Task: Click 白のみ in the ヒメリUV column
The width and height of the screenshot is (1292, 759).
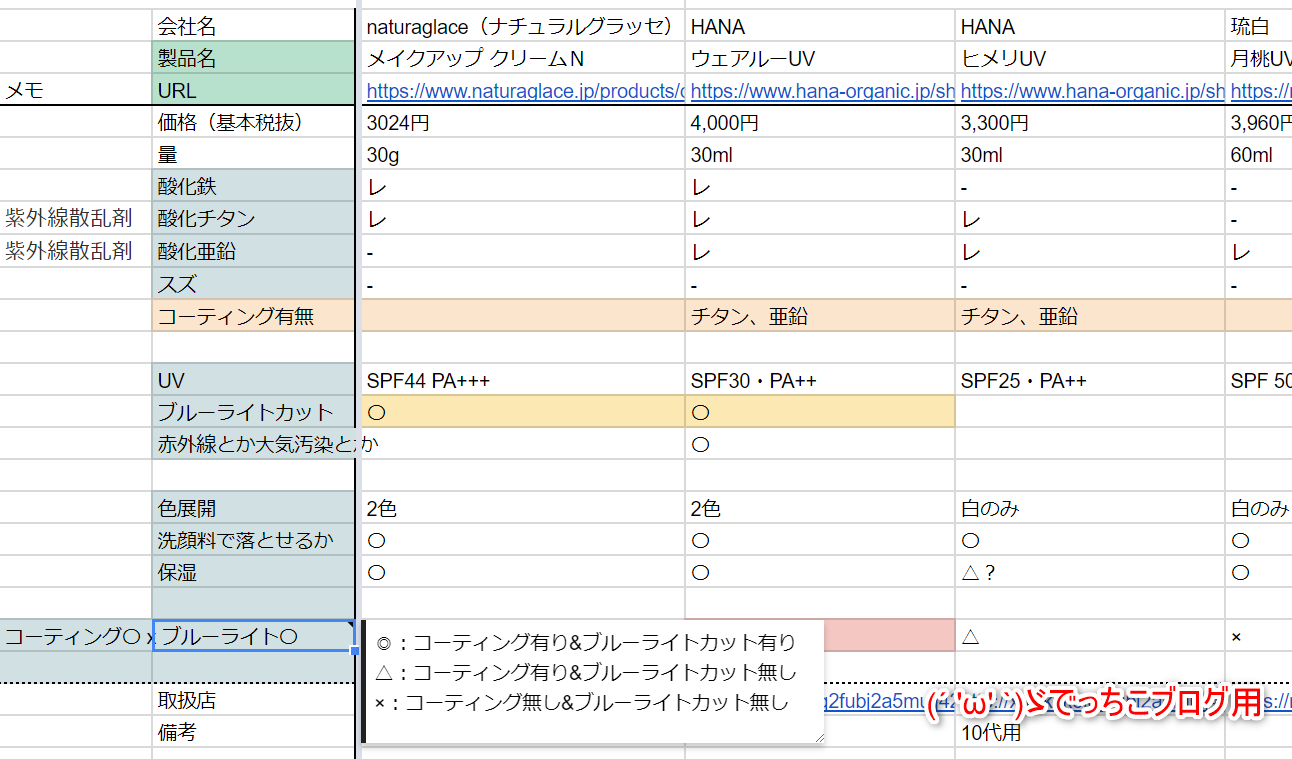Action: click(1090, 508)
